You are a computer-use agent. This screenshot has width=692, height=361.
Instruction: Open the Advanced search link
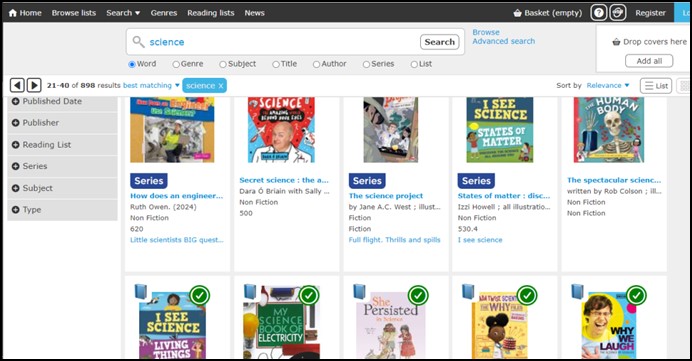[504, 41]
